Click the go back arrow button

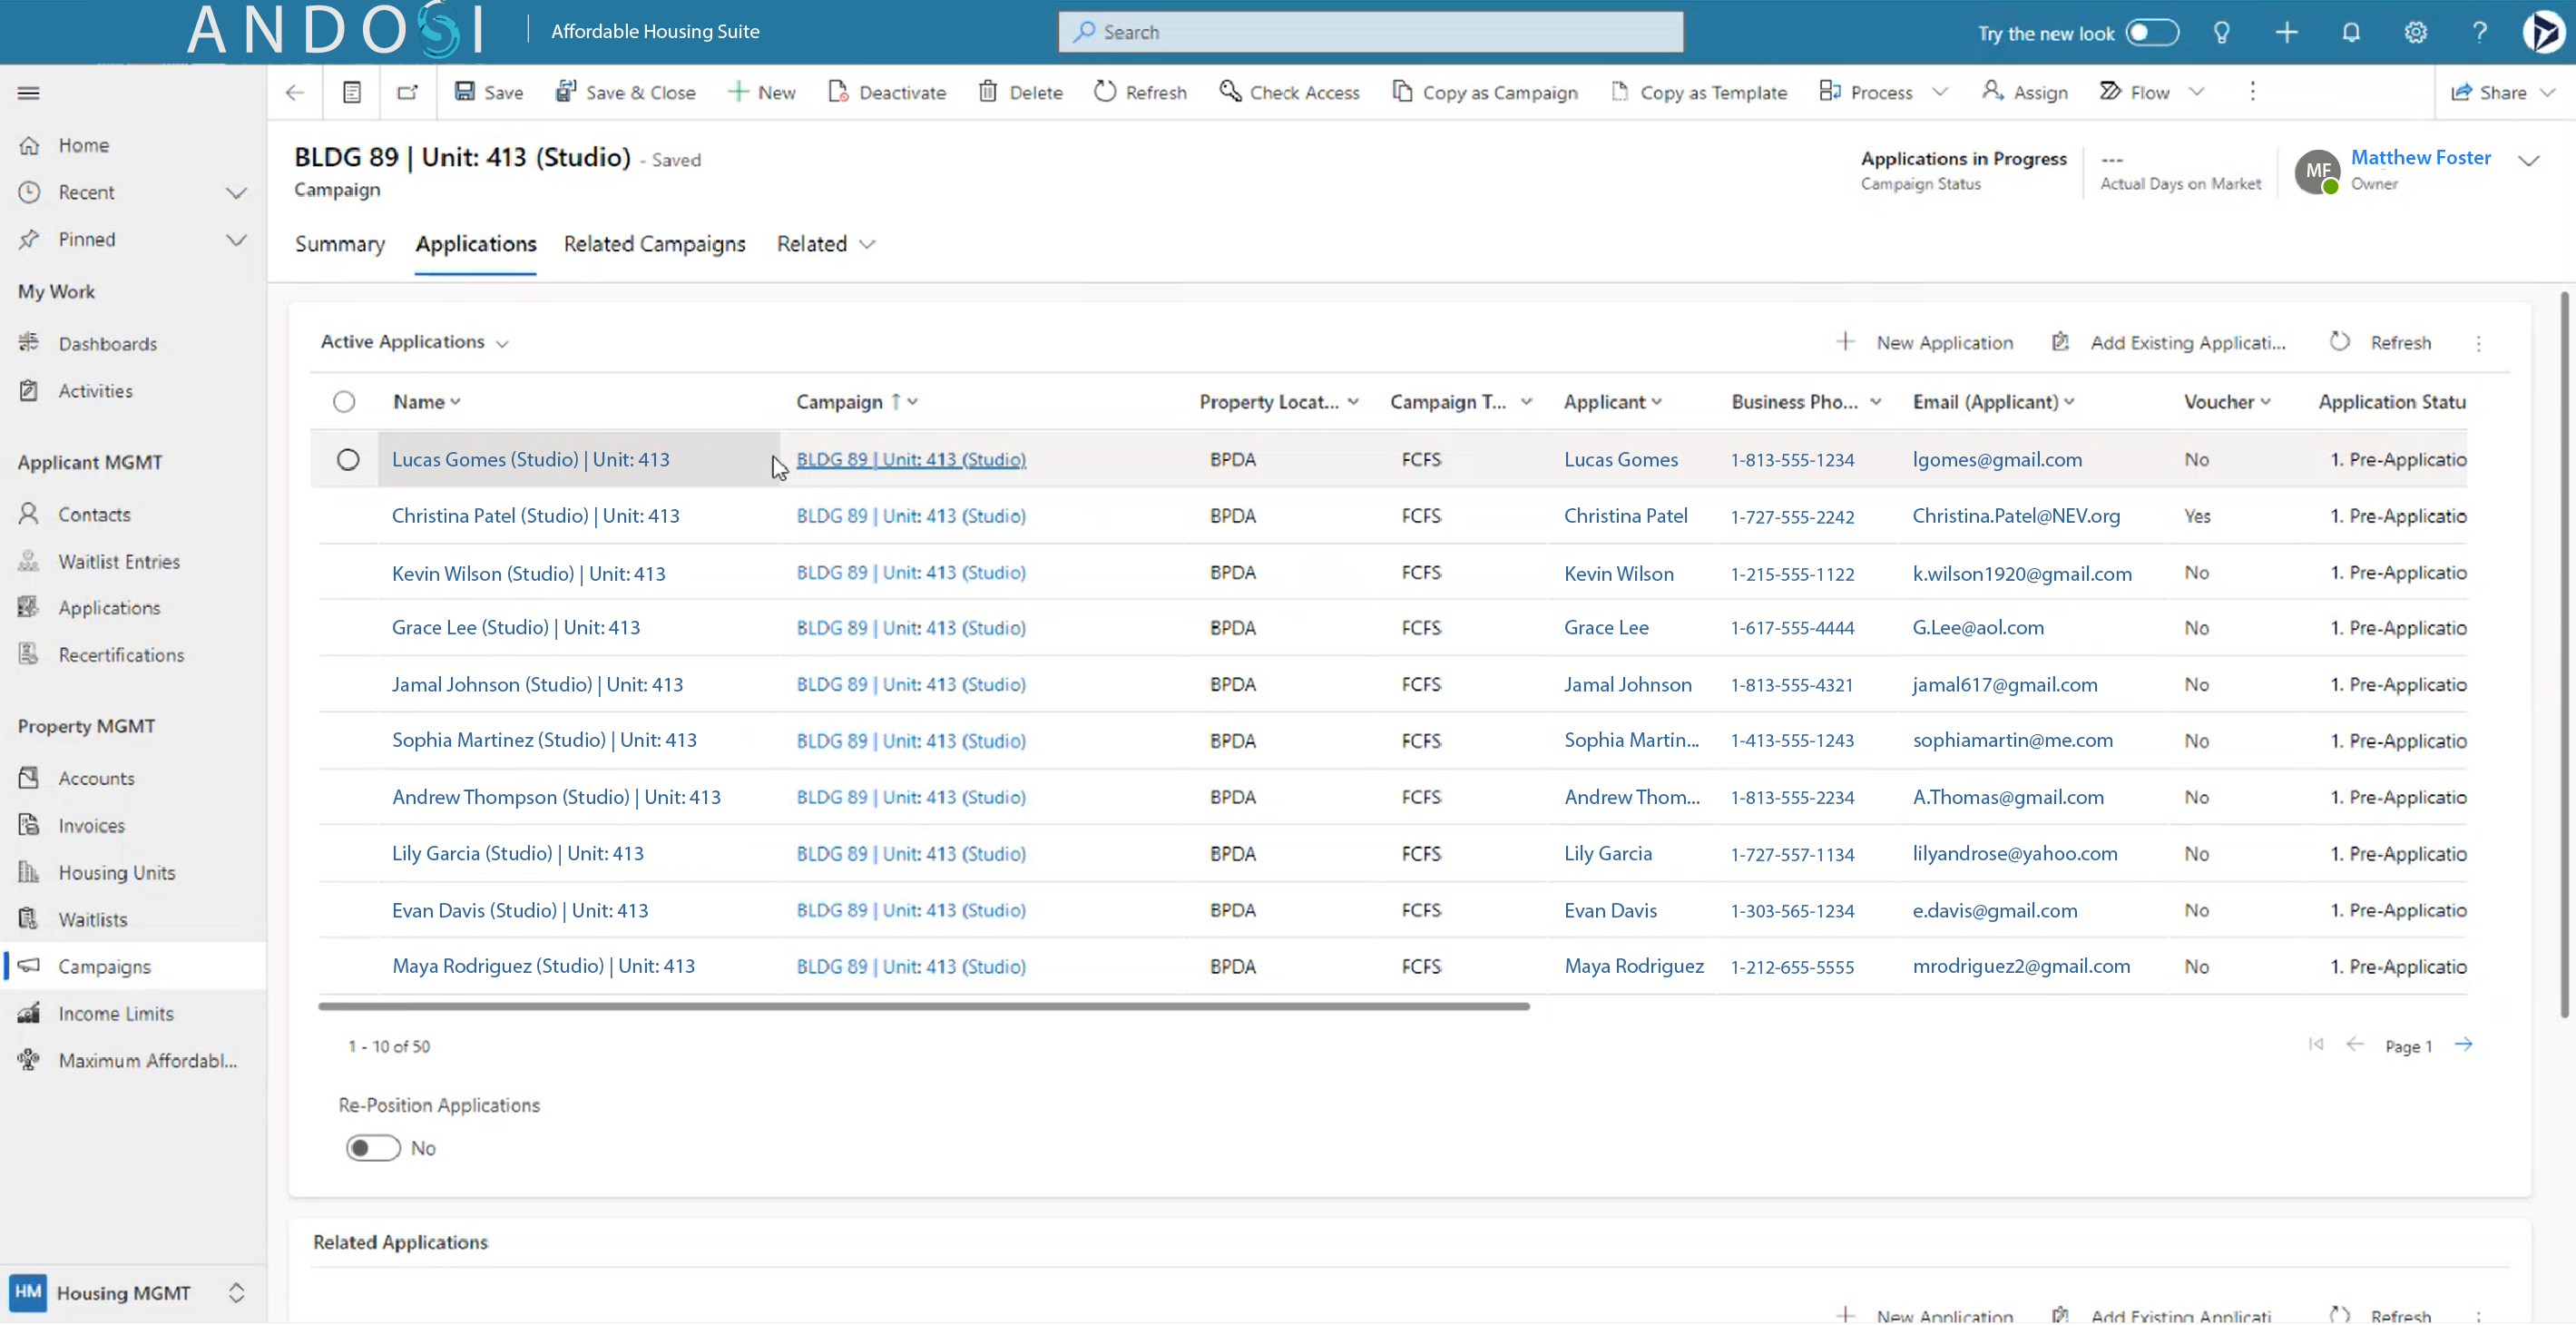click(x=294, y=92)
